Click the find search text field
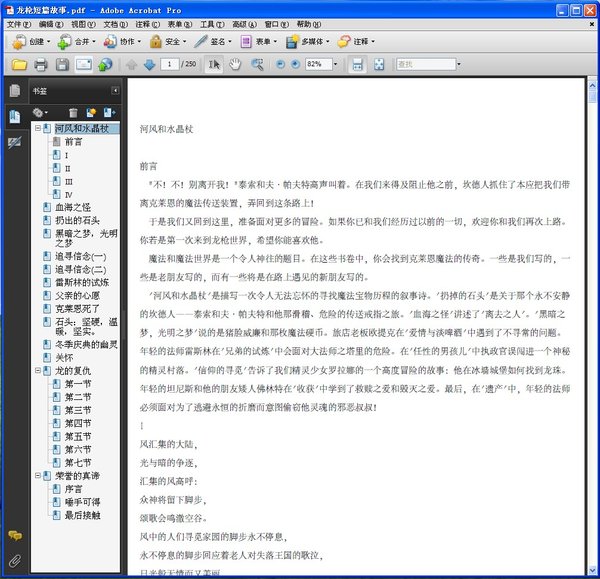This screenshot has height=579, width=600. 426,64
